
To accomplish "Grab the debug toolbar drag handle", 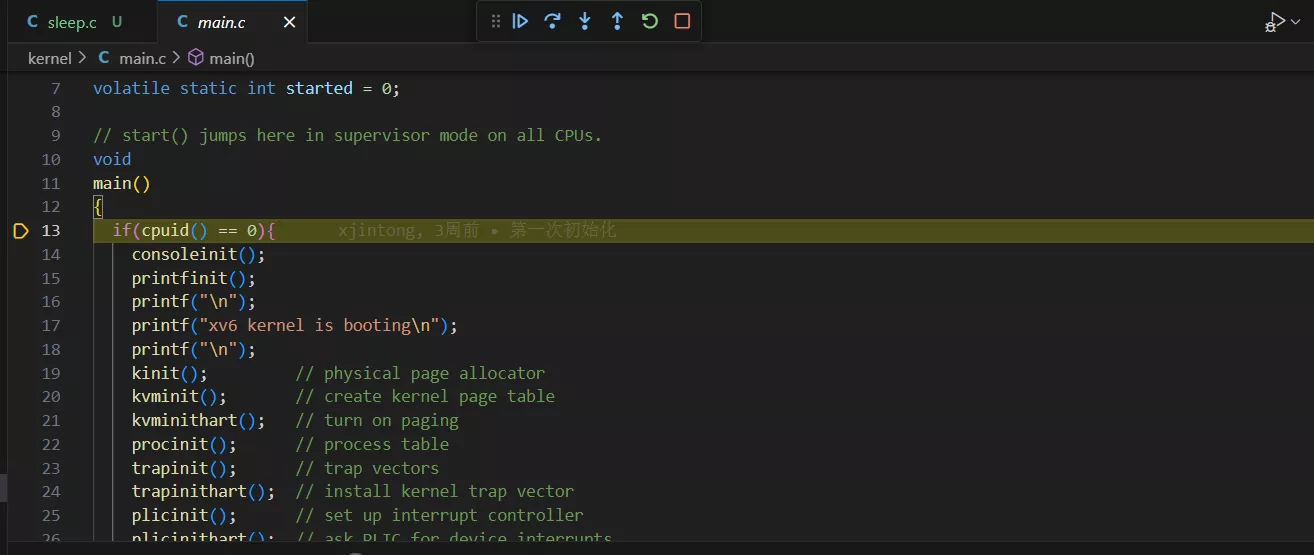I will [x=496, y=21].
